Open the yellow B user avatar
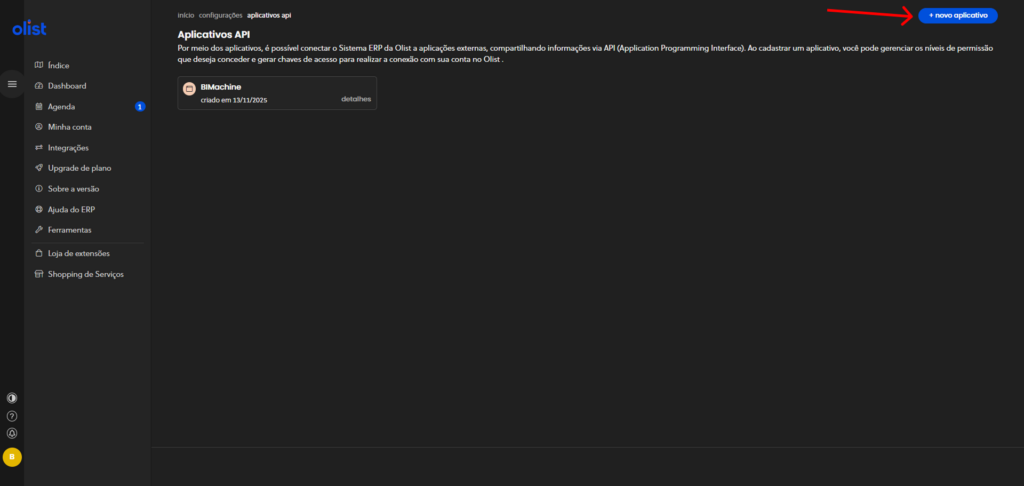 click(12, 457)
